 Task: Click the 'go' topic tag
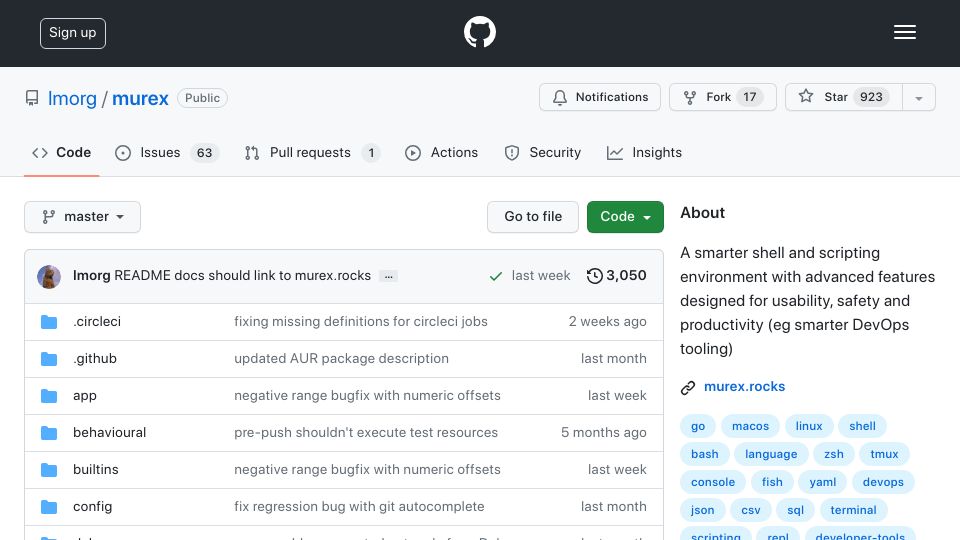pos(698,426)
